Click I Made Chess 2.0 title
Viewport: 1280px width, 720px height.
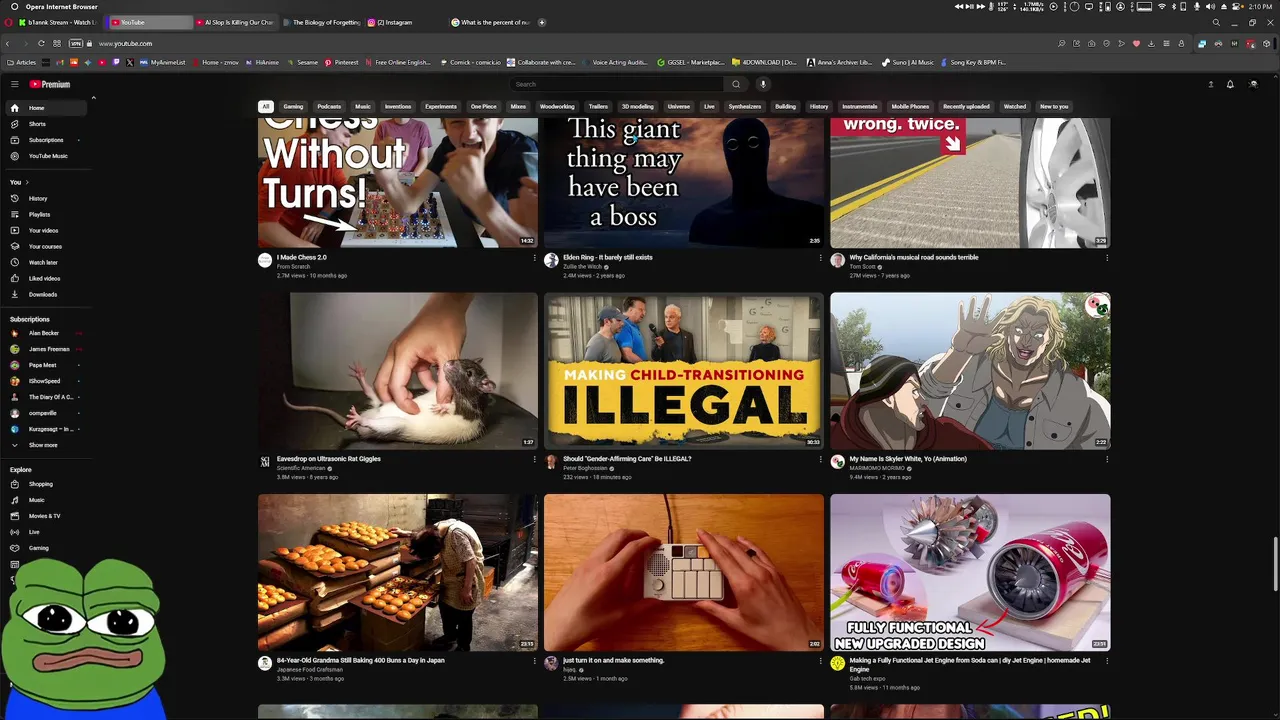click(x=302, y=257)
